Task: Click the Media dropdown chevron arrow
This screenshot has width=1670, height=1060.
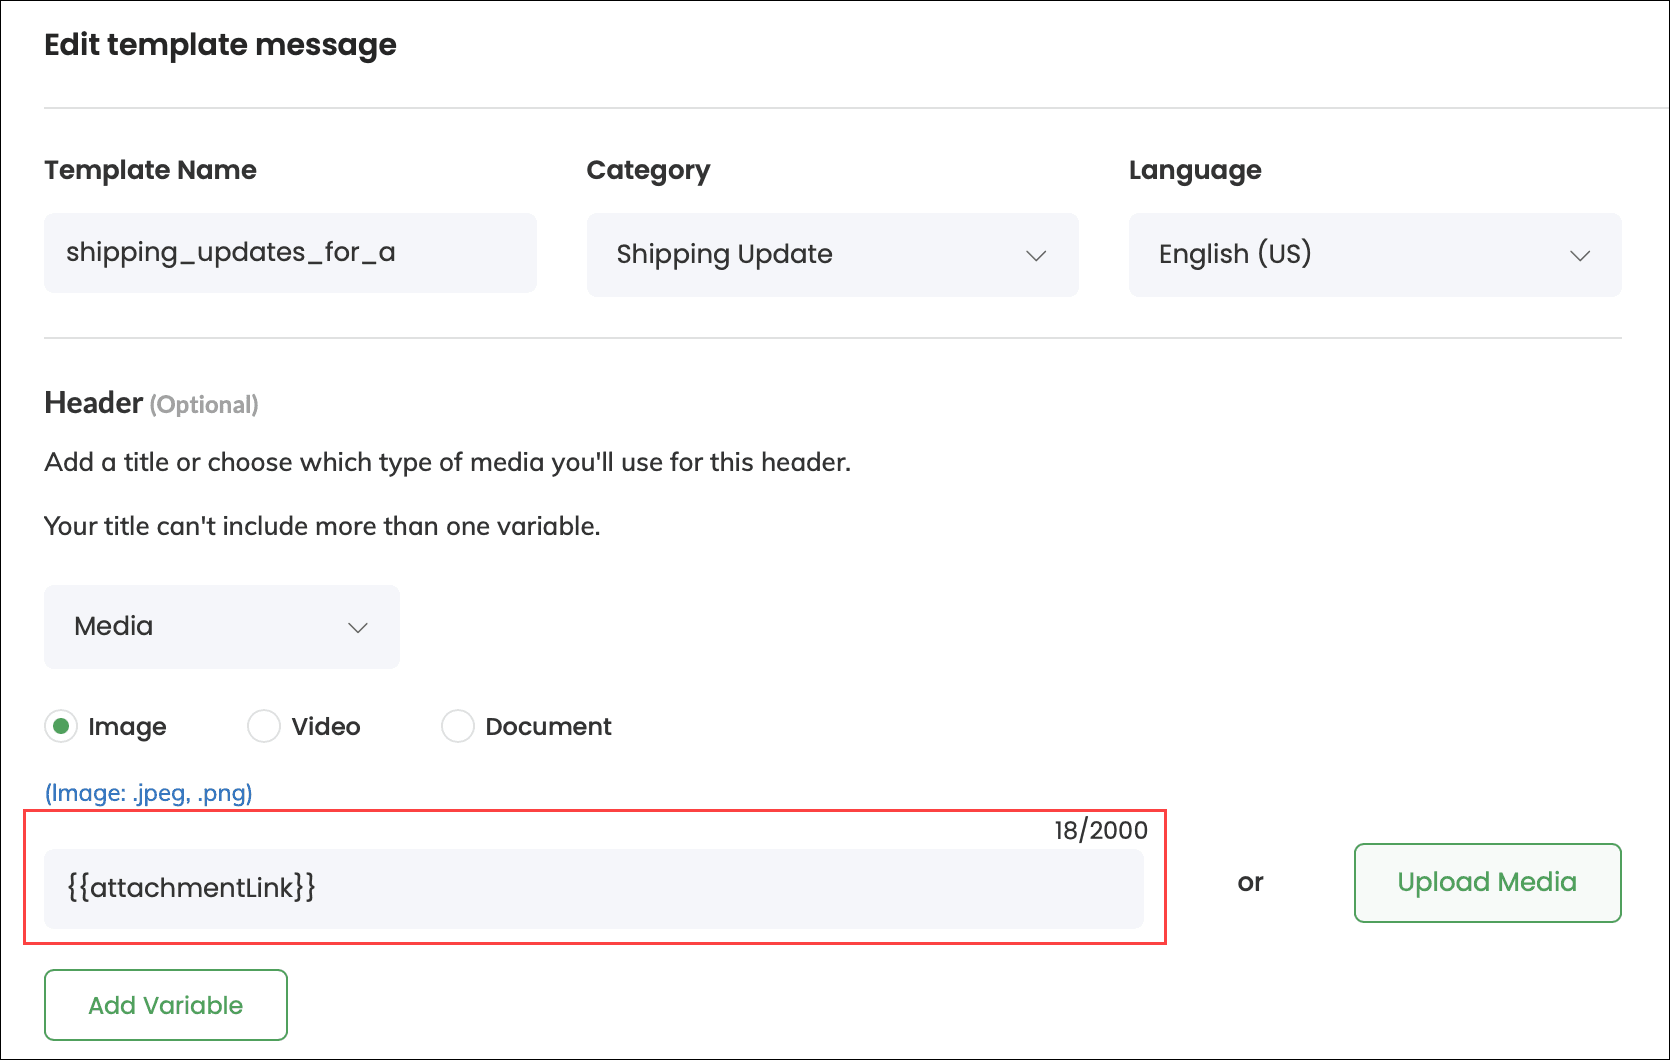Action: 357,627
